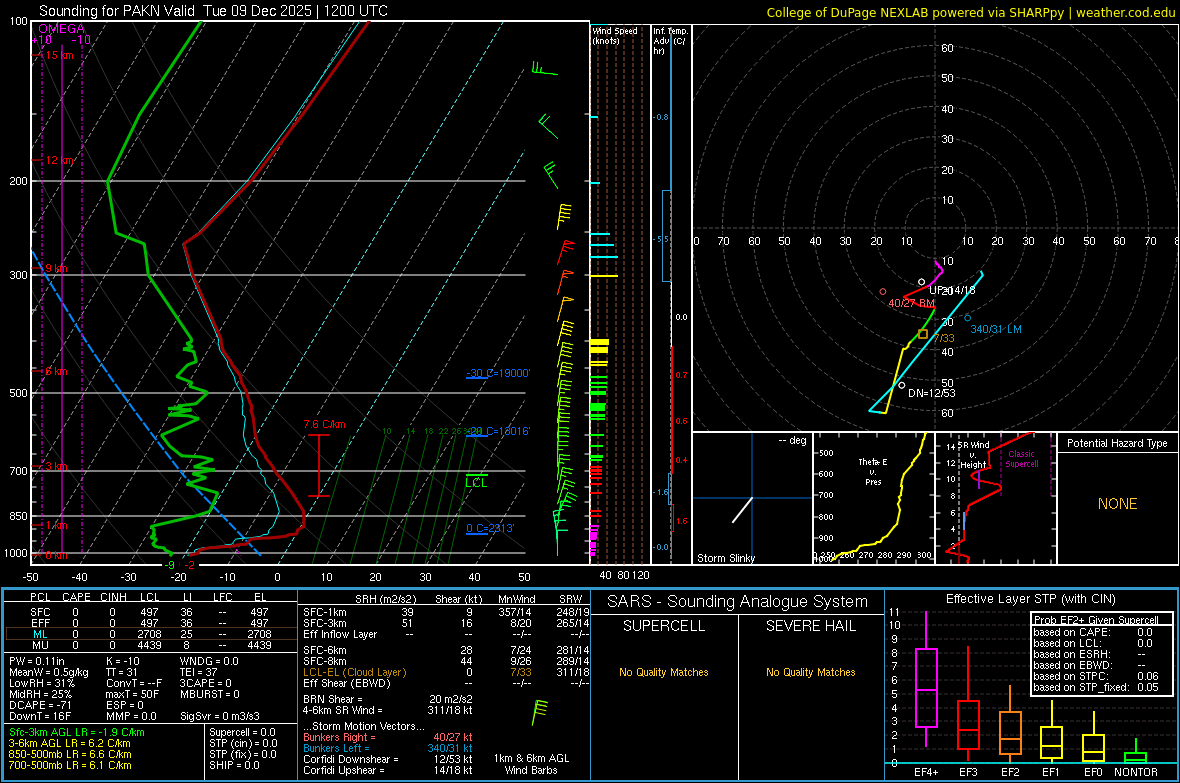The image size is (1180, 783).
Task: Select the ML parcel row
Action: coord(151,634)
